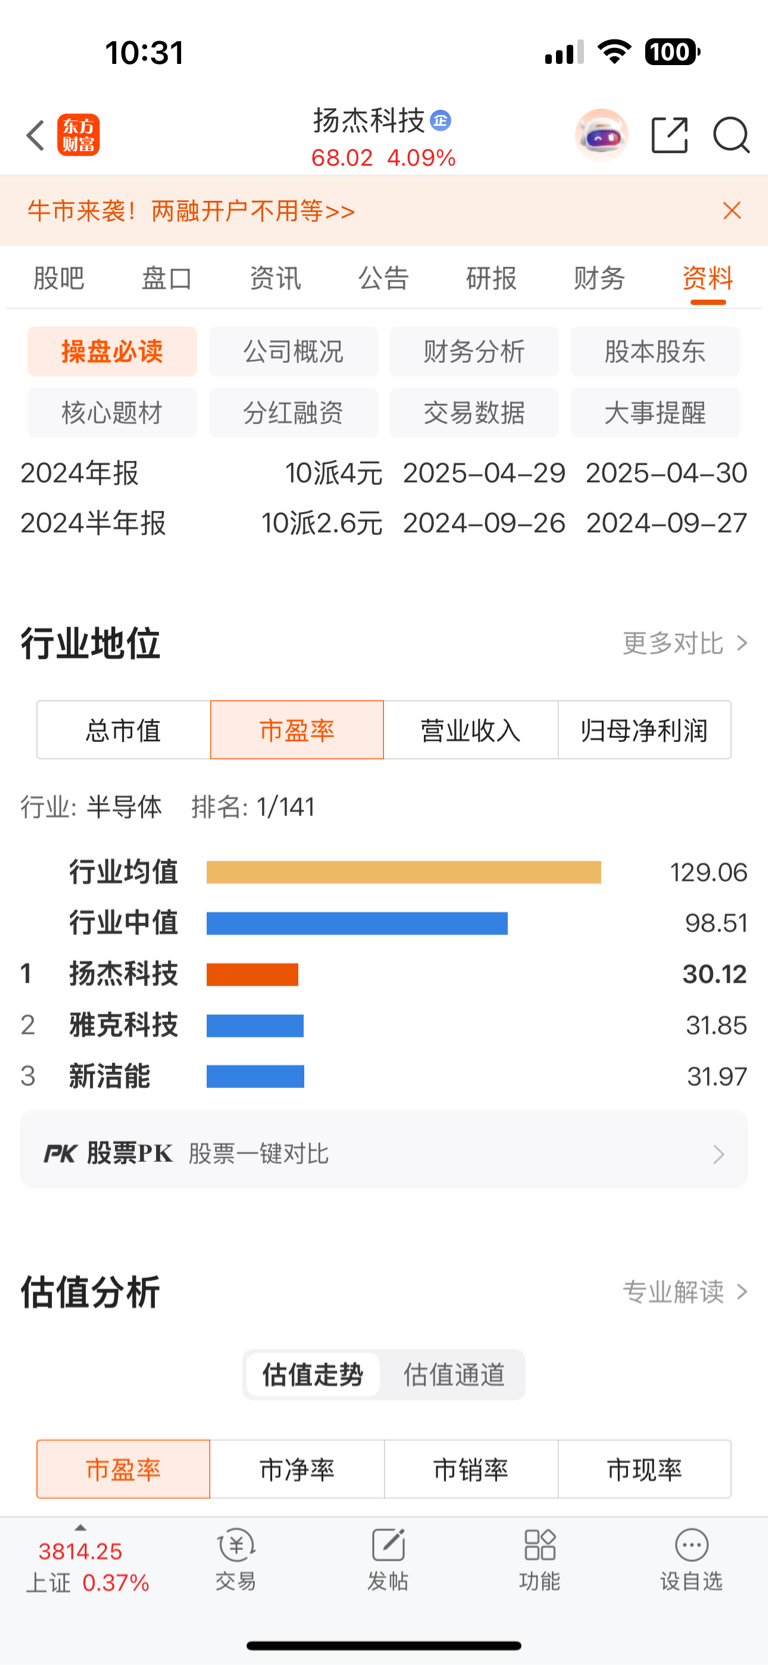
Task: Tap the 10:31 clock in status bar
Action: 145,52
